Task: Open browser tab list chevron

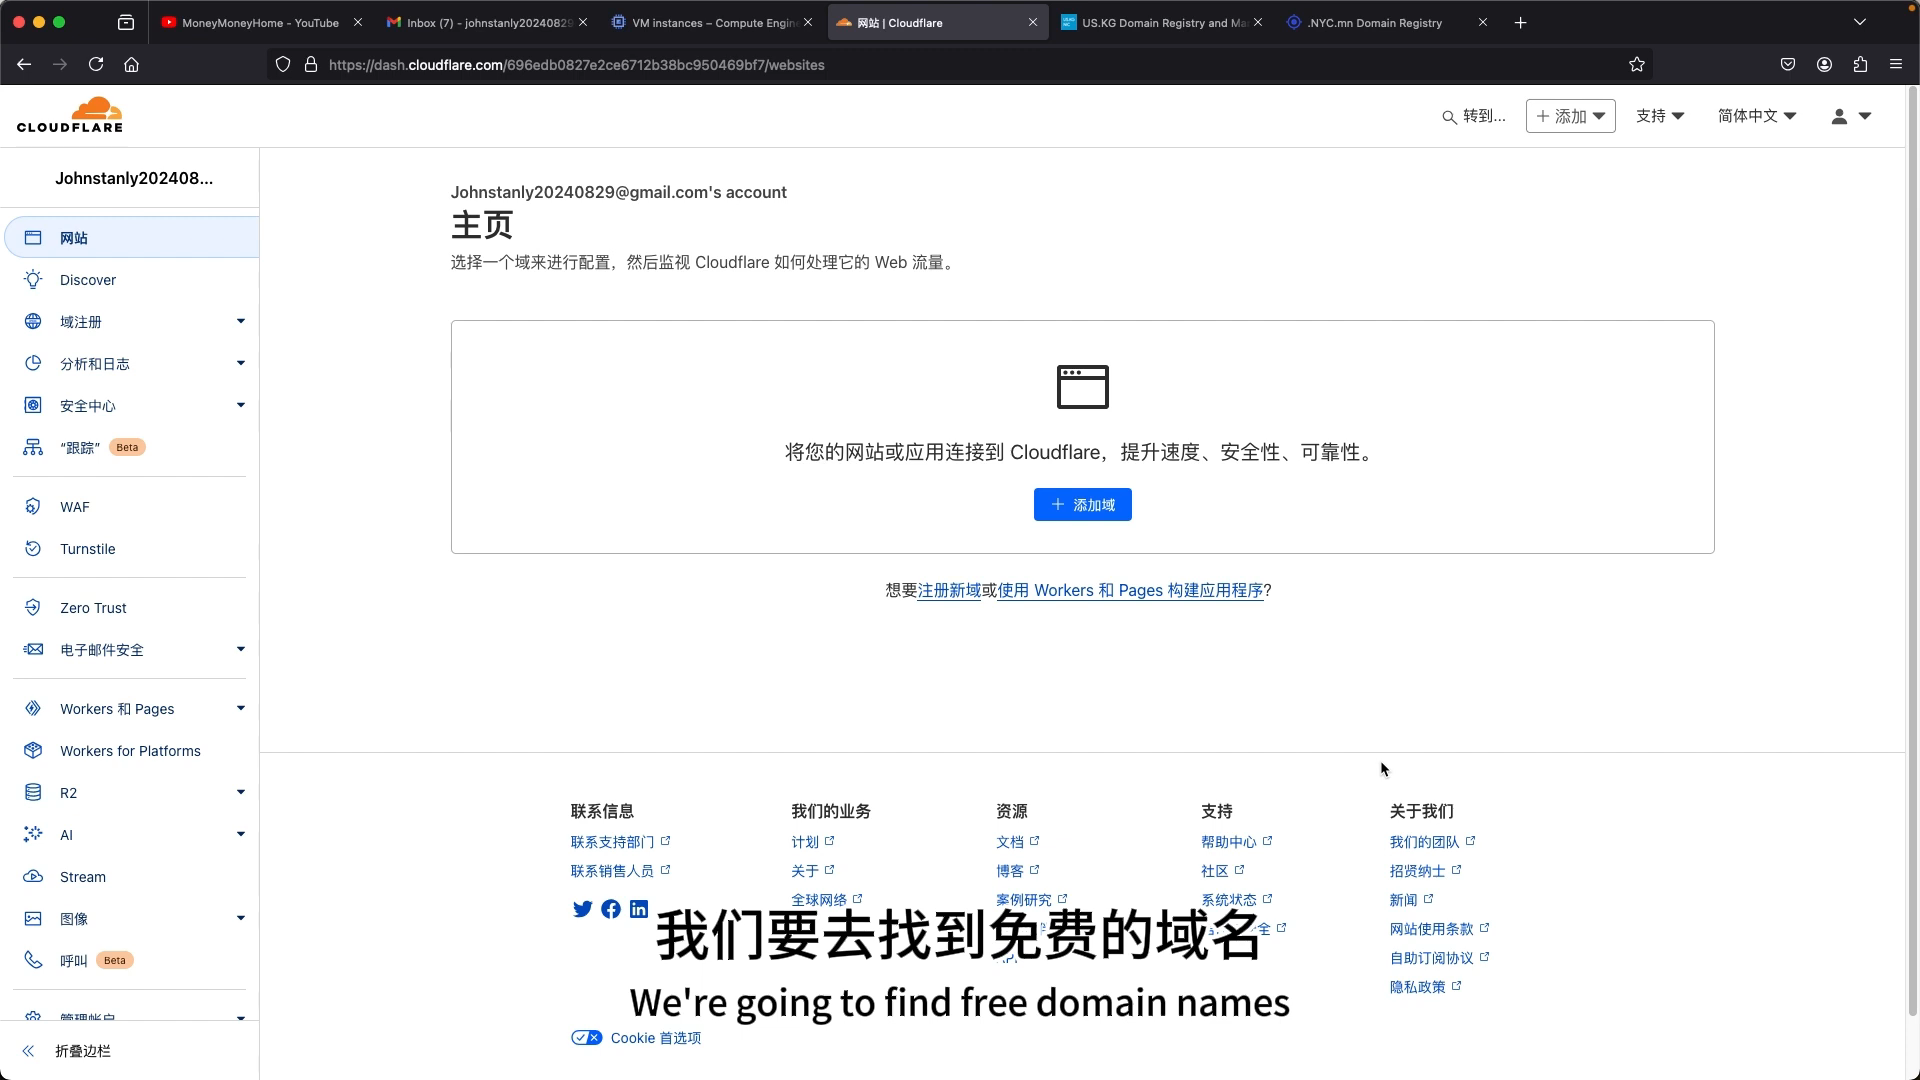Action: pyautogui.click(x=1860, y=22)
